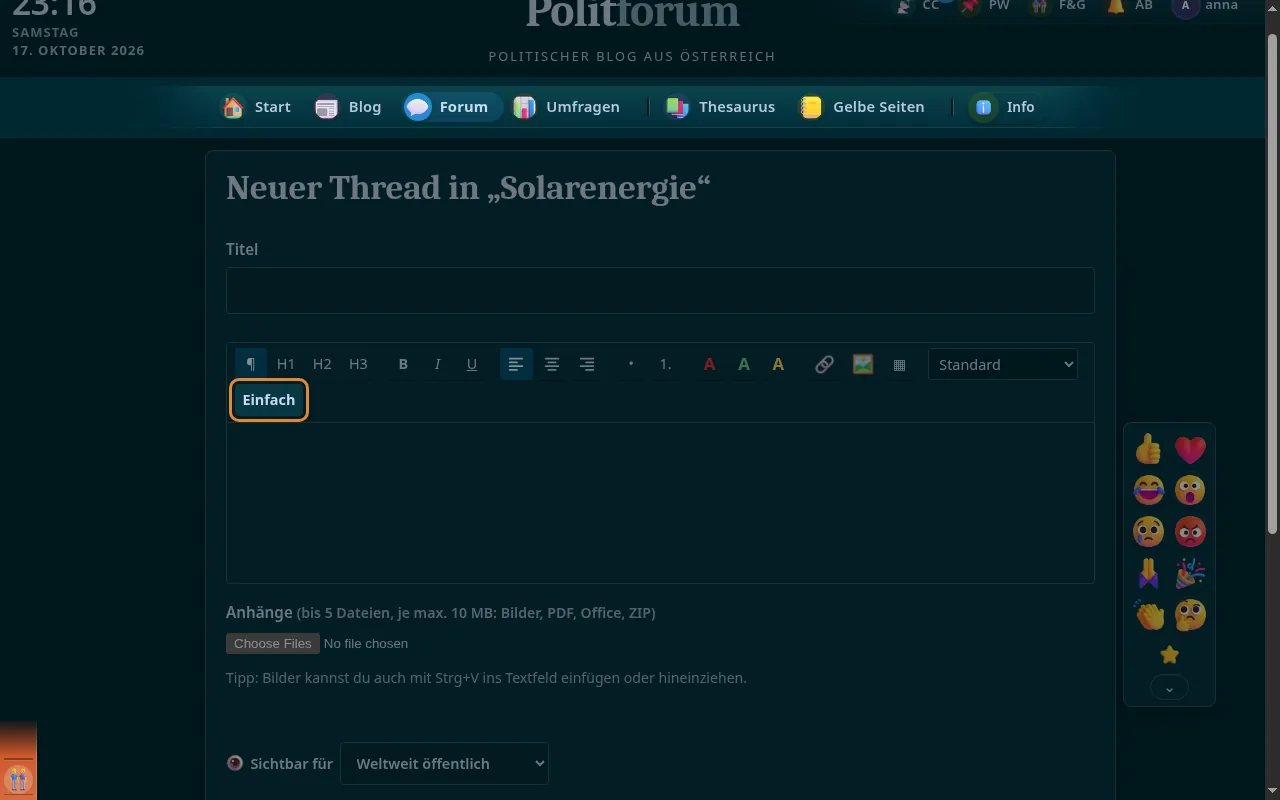This screenshot has width=1280, height=800.
Task: Click the pinned PW pushpin icon
Action: click(x=982, y=7)
